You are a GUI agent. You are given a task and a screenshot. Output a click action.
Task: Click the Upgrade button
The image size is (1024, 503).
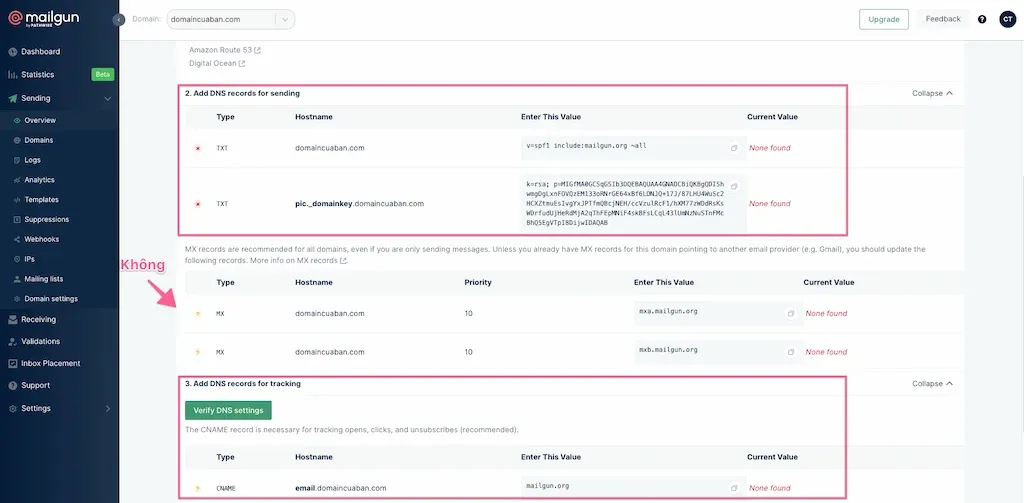coord(884,20)
